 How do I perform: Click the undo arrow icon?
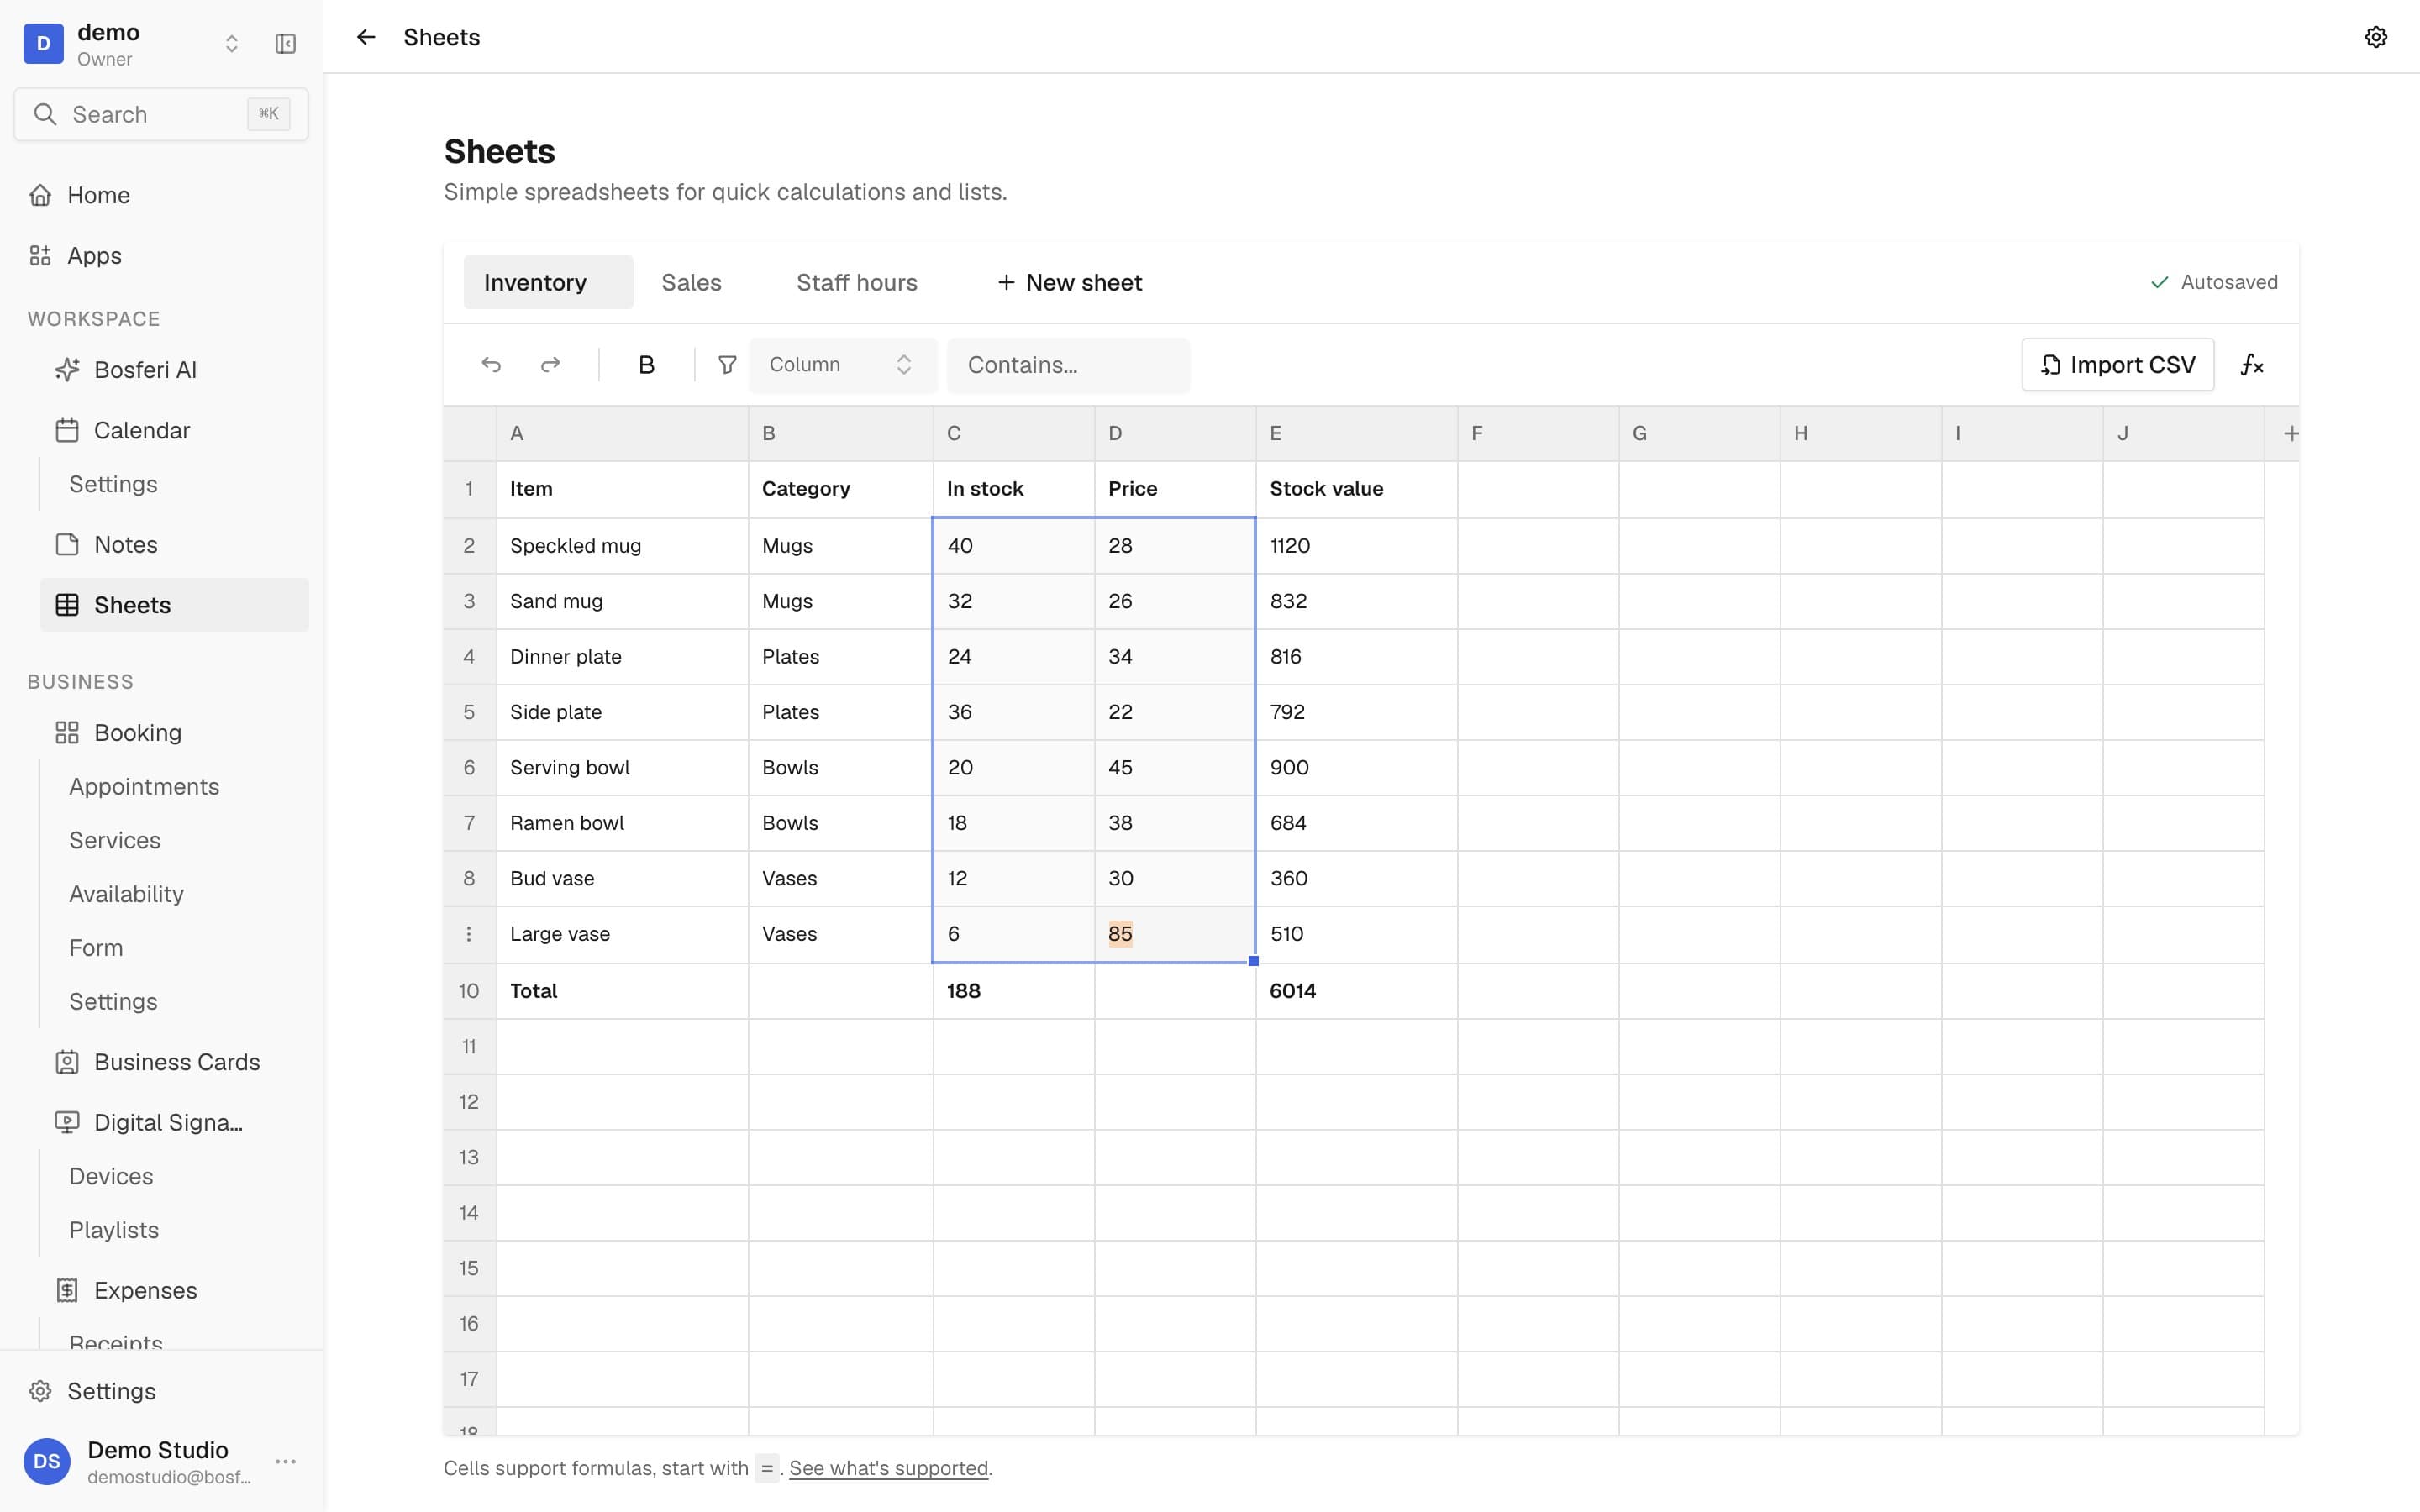point(491,365)
